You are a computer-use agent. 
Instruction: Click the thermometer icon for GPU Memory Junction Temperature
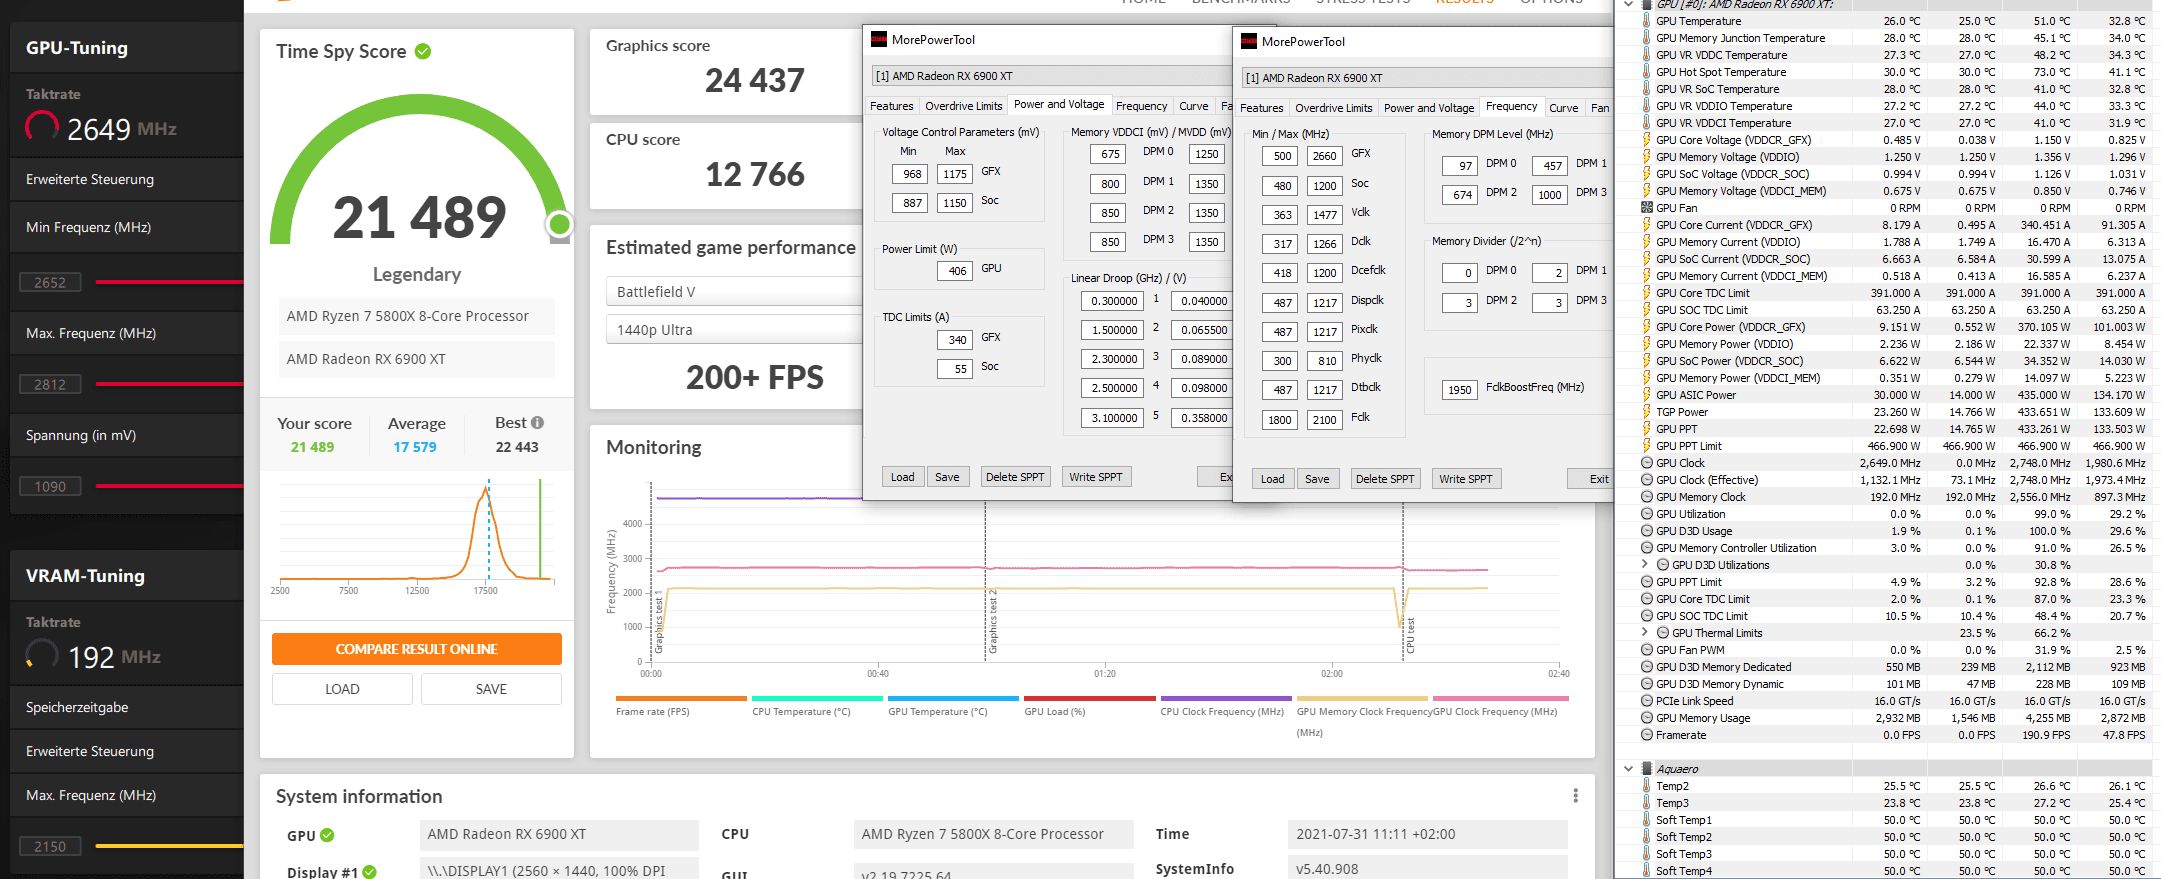pos(1646,38)
